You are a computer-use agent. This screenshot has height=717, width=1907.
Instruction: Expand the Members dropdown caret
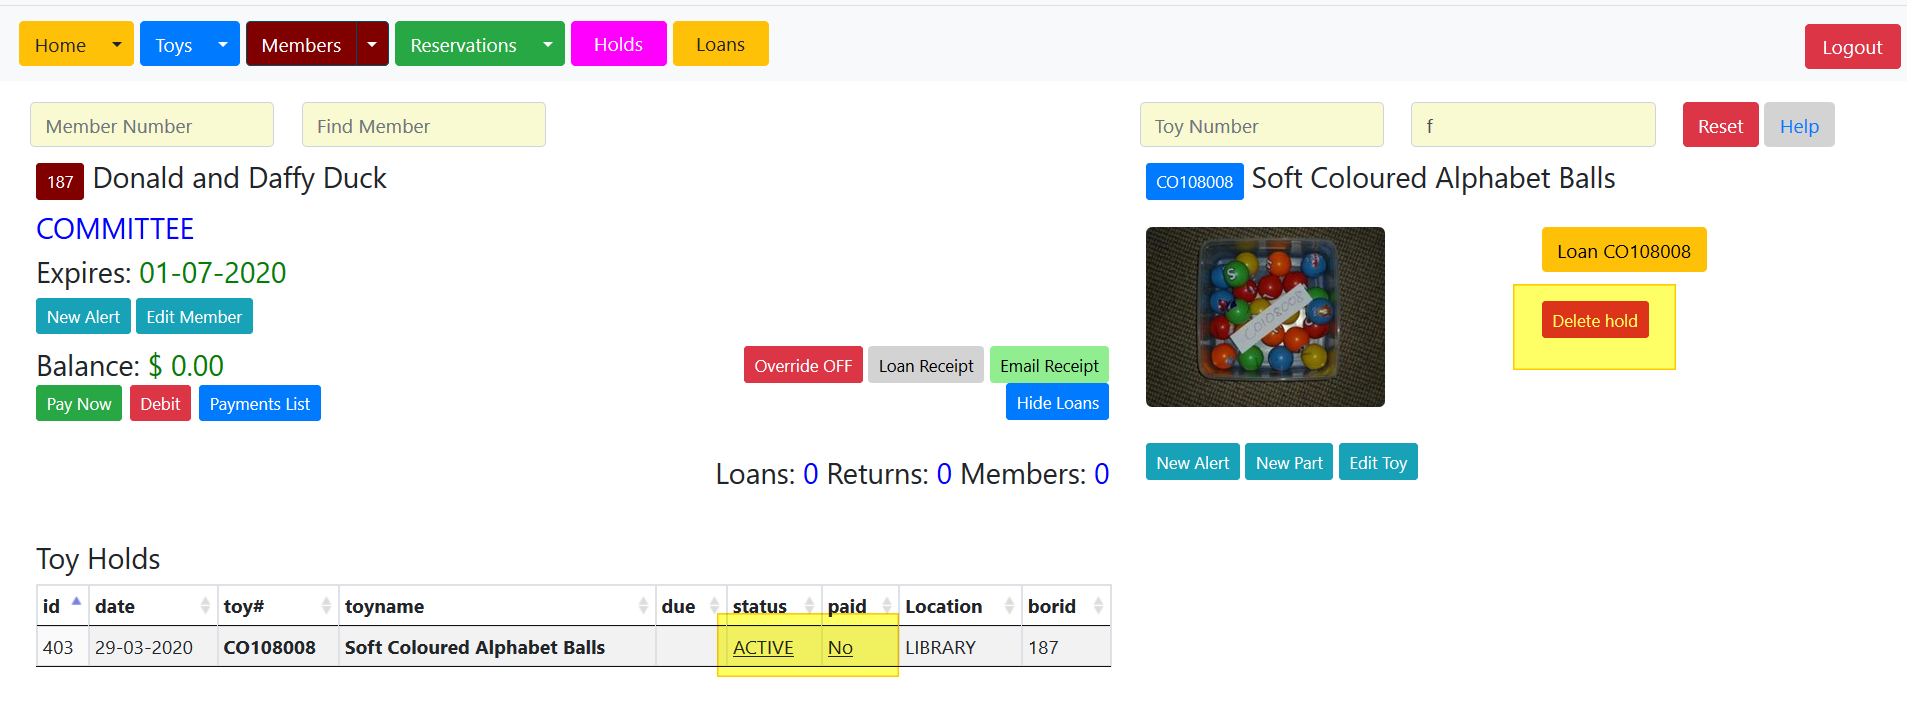pos(372,45)
